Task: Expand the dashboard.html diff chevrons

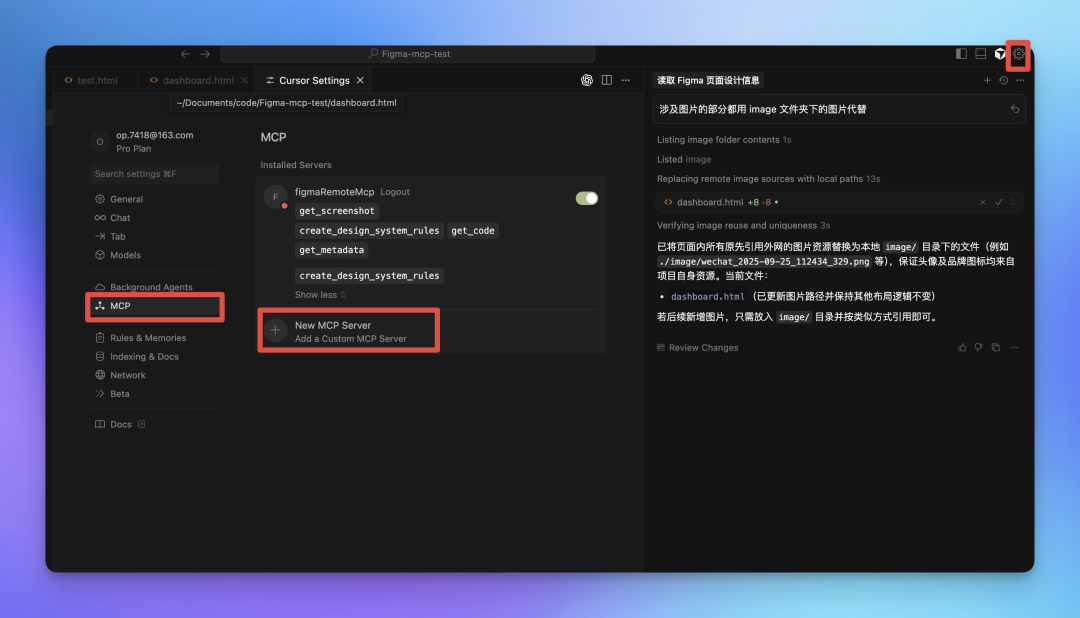Action: [x=1012, y=203]
